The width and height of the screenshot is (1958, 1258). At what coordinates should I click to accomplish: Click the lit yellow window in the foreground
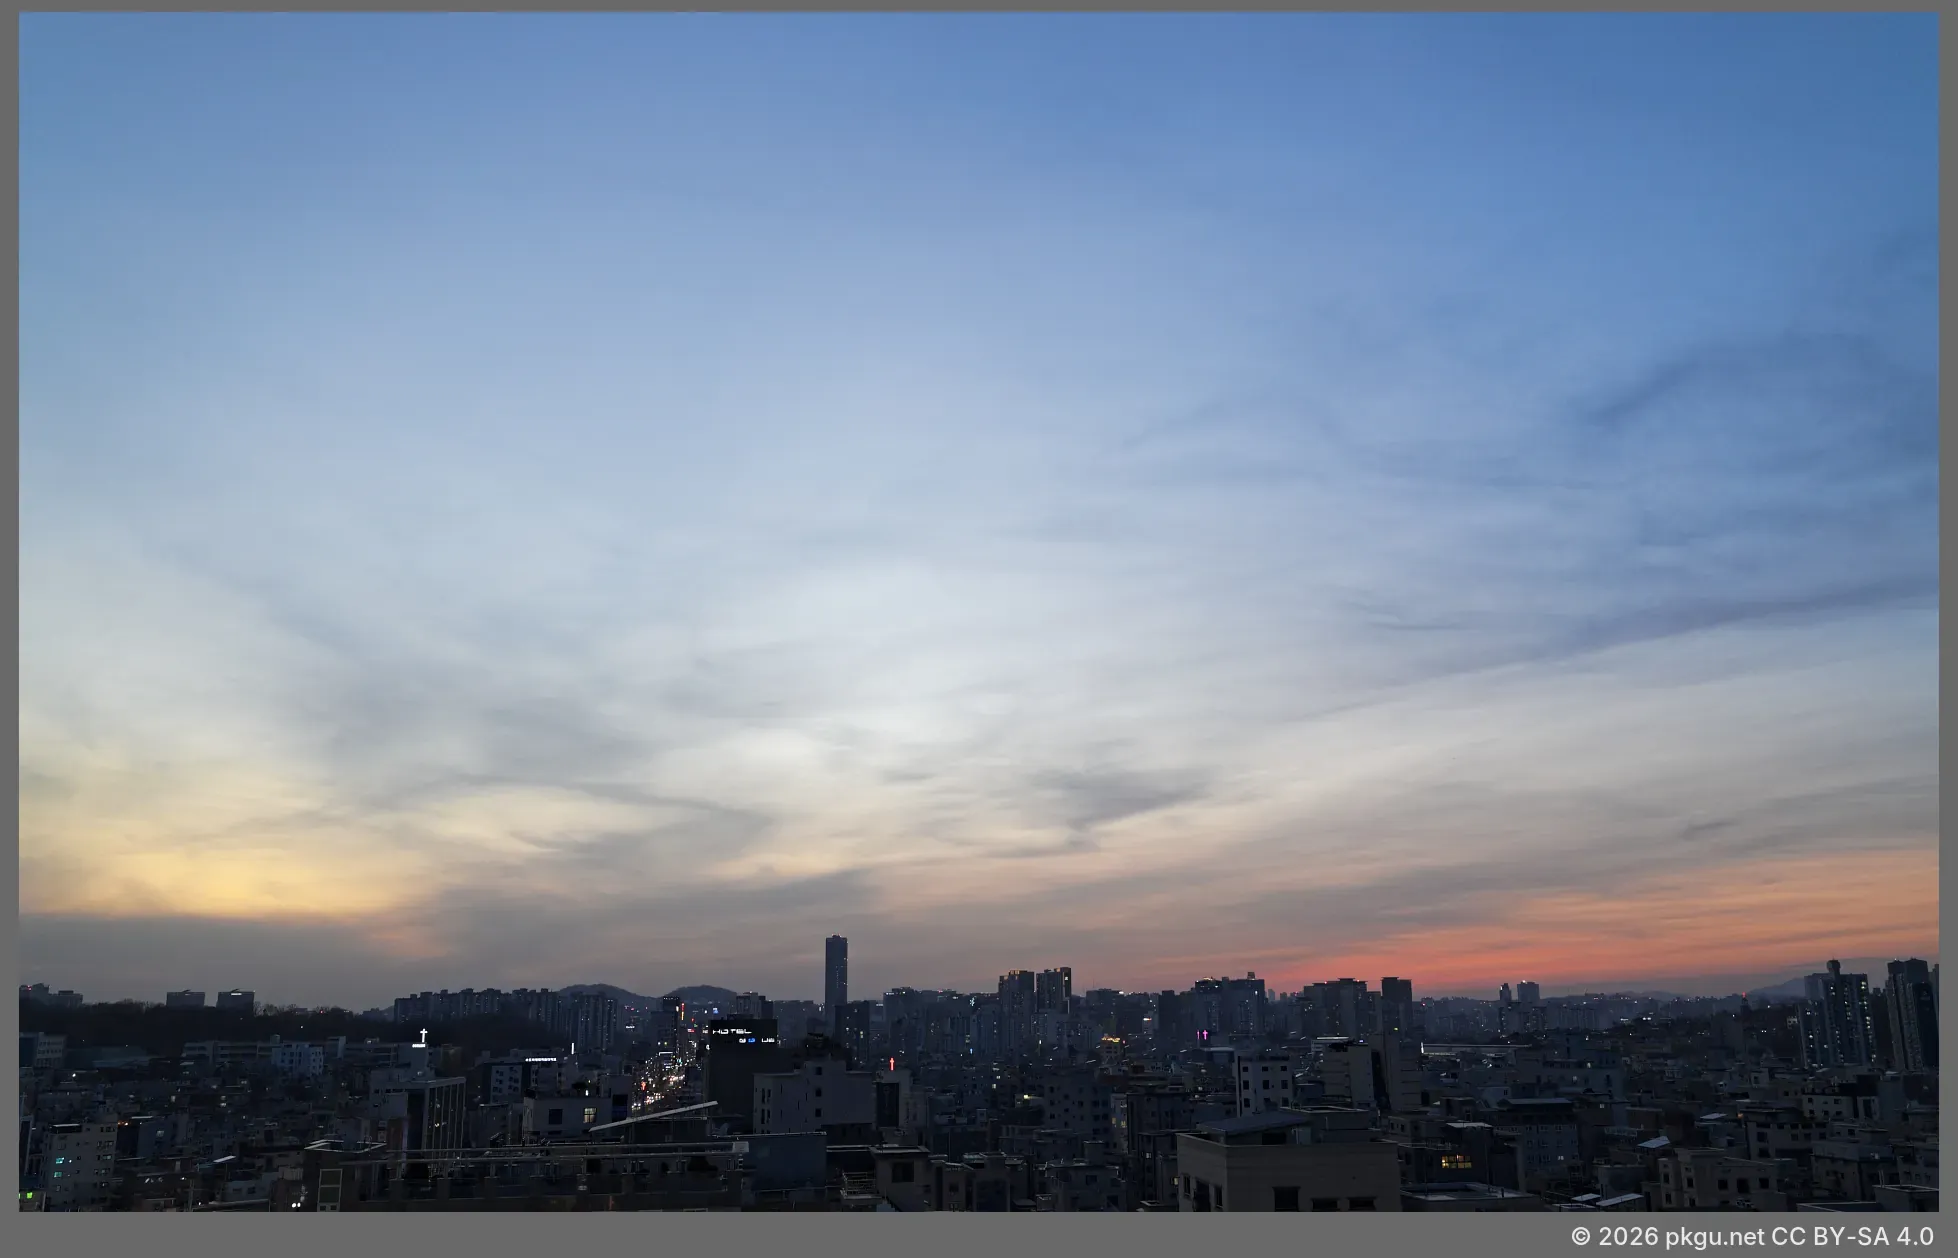[1456, 1162]
